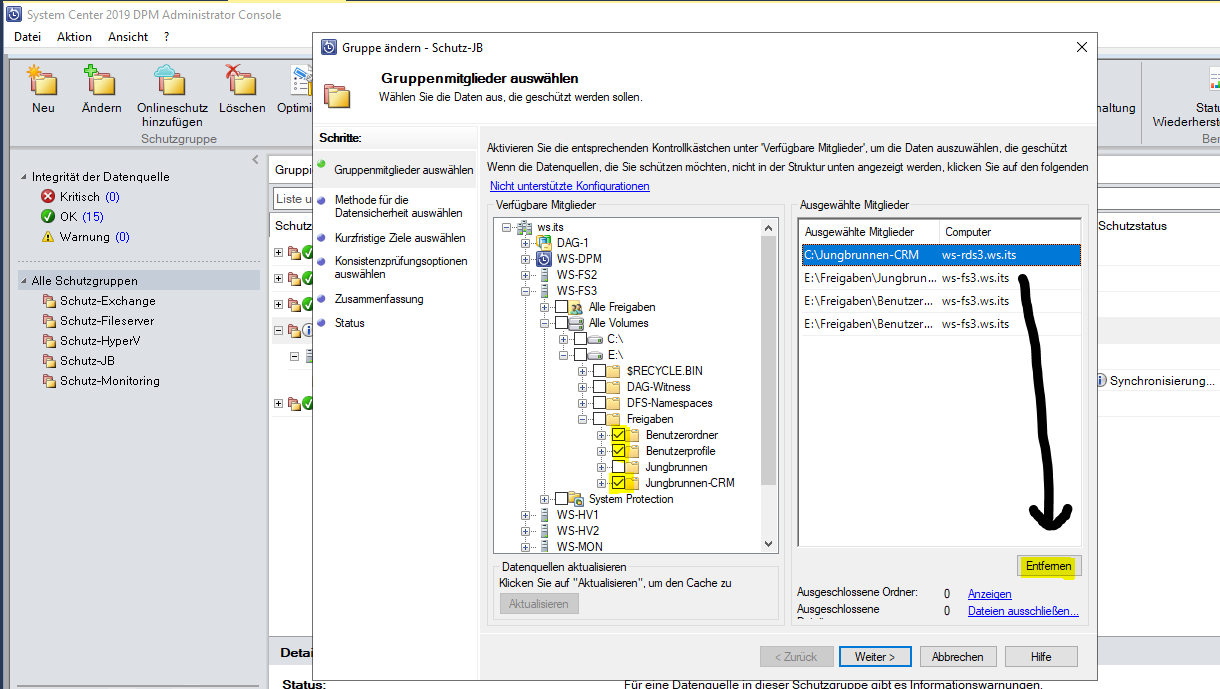Click the C:\ drive icon

pos(595,339)
